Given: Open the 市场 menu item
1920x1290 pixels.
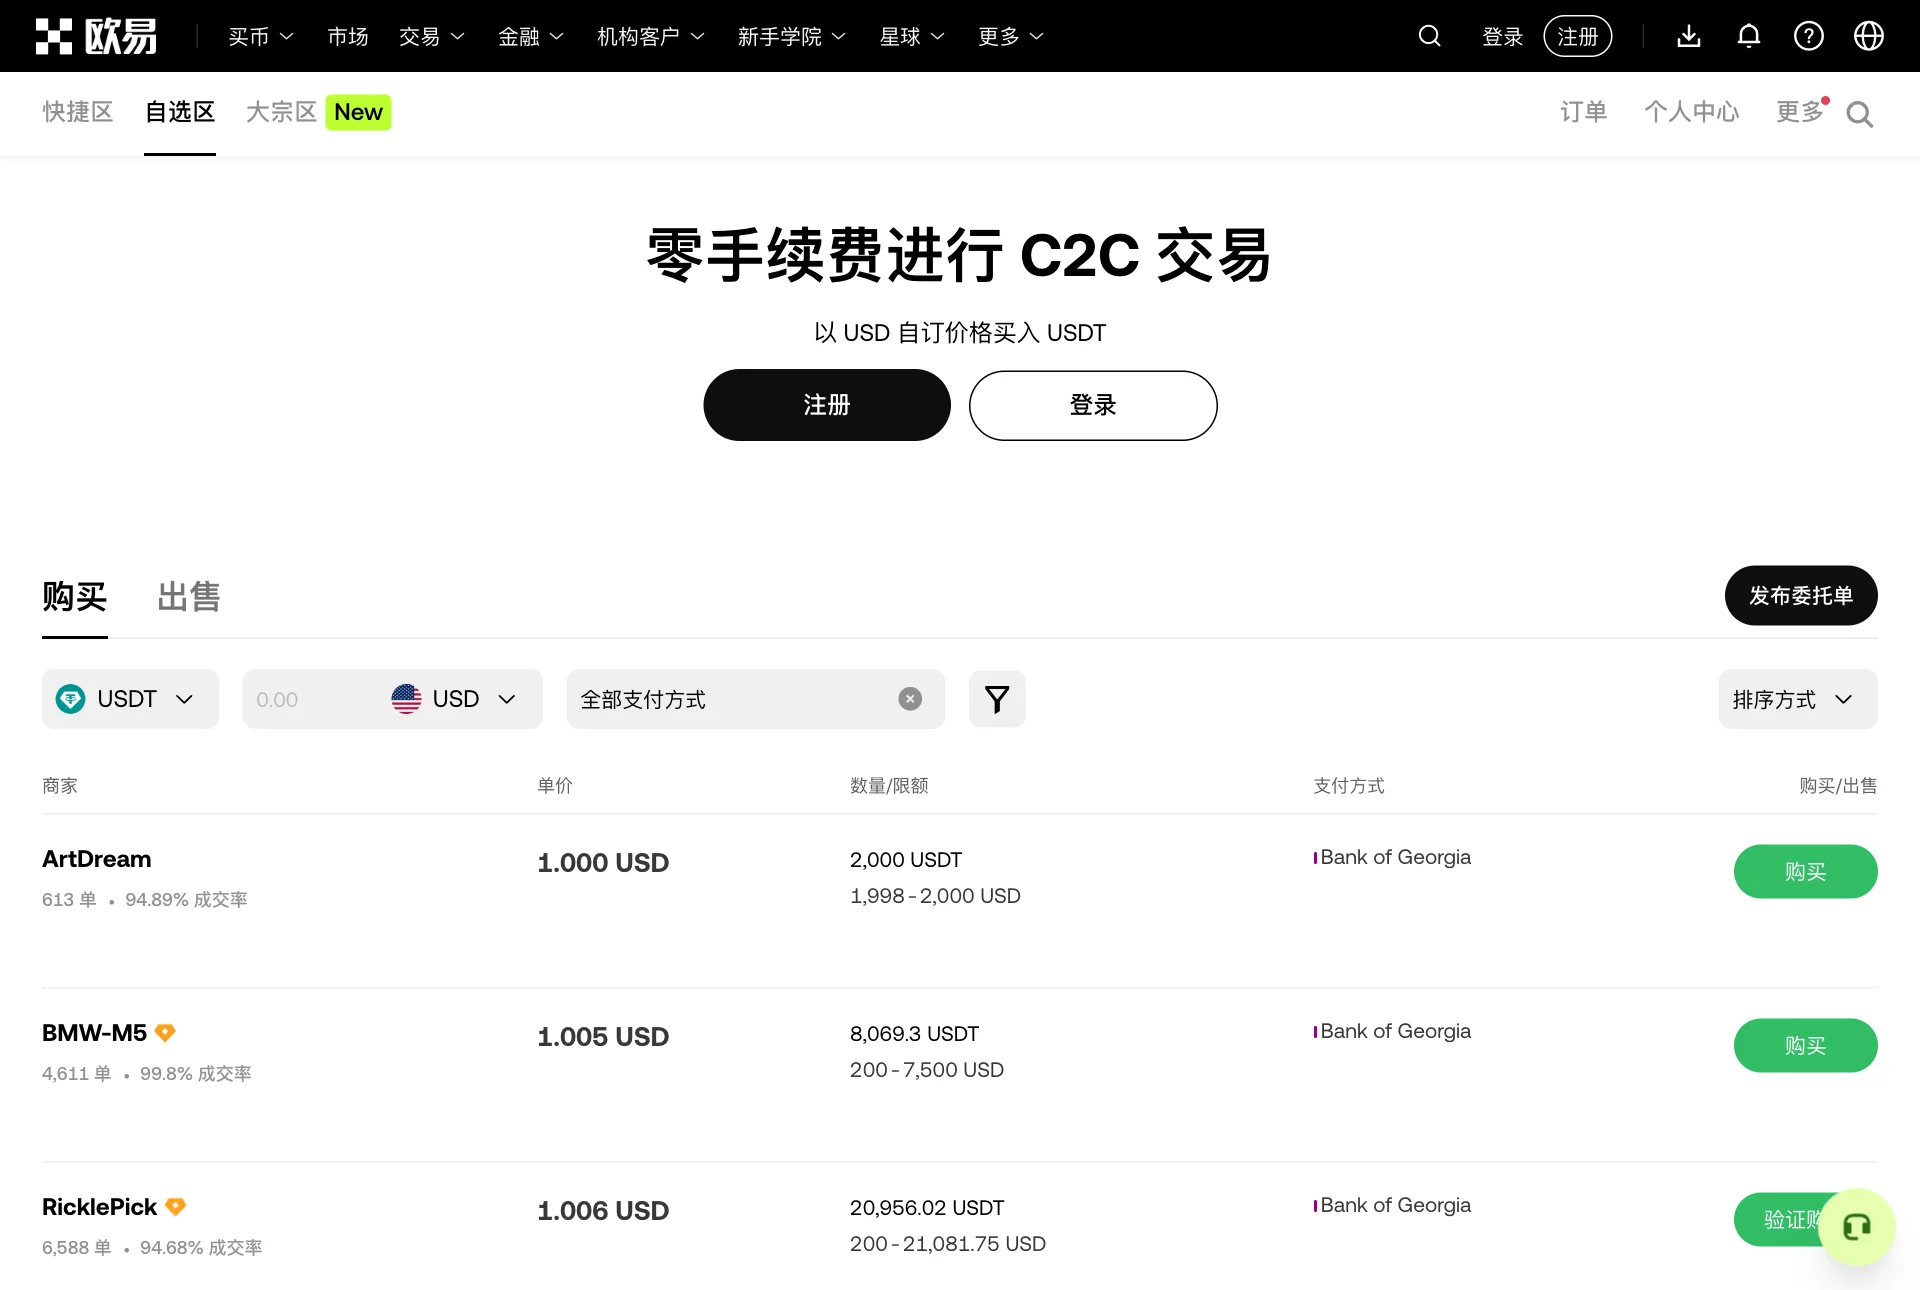Looking at the screenshot, I should coord(348,37).
